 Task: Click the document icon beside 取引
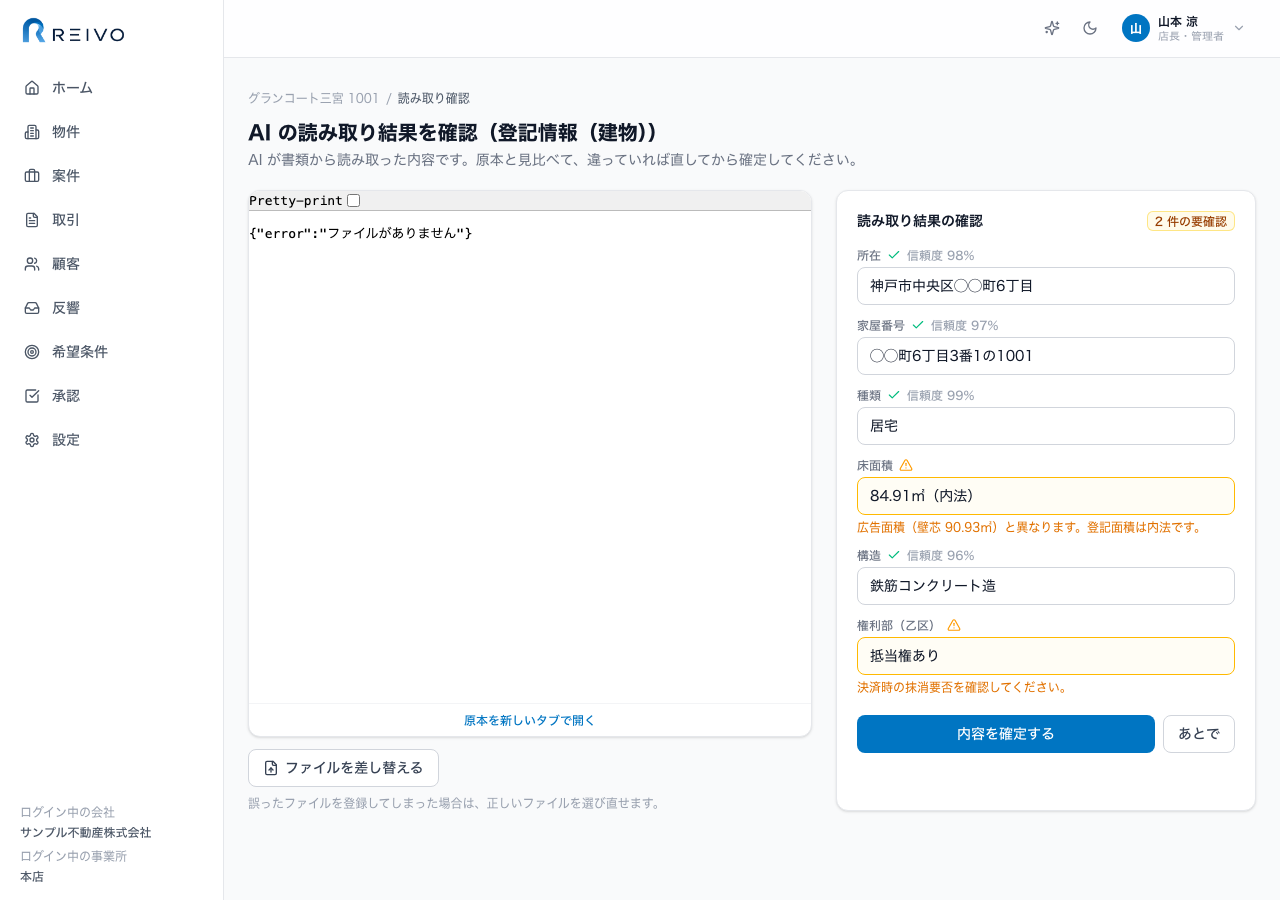click(32, 220)
